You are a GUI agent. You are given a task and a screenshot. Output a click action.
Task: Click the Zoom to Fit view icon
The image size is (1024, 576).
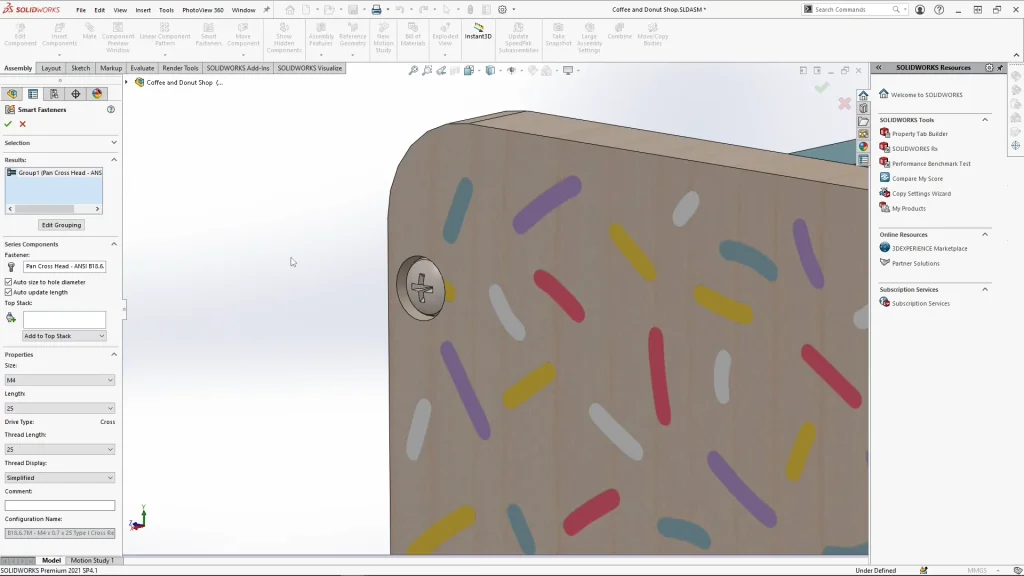(413, 71)
